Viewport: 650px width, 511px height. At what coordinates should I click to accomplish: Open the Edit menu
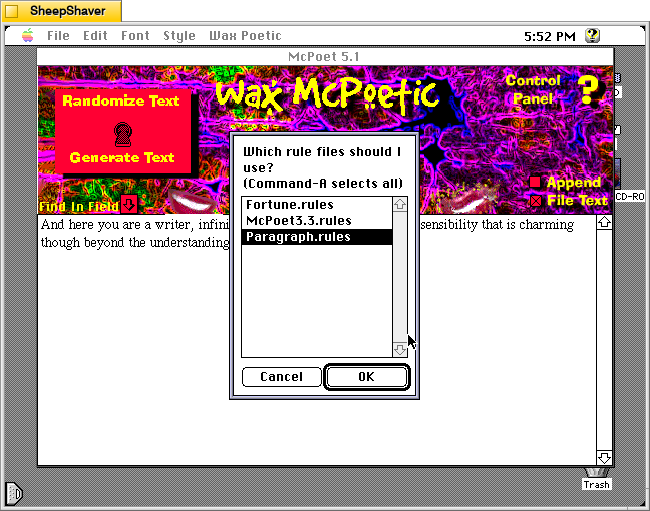(95, 36)
